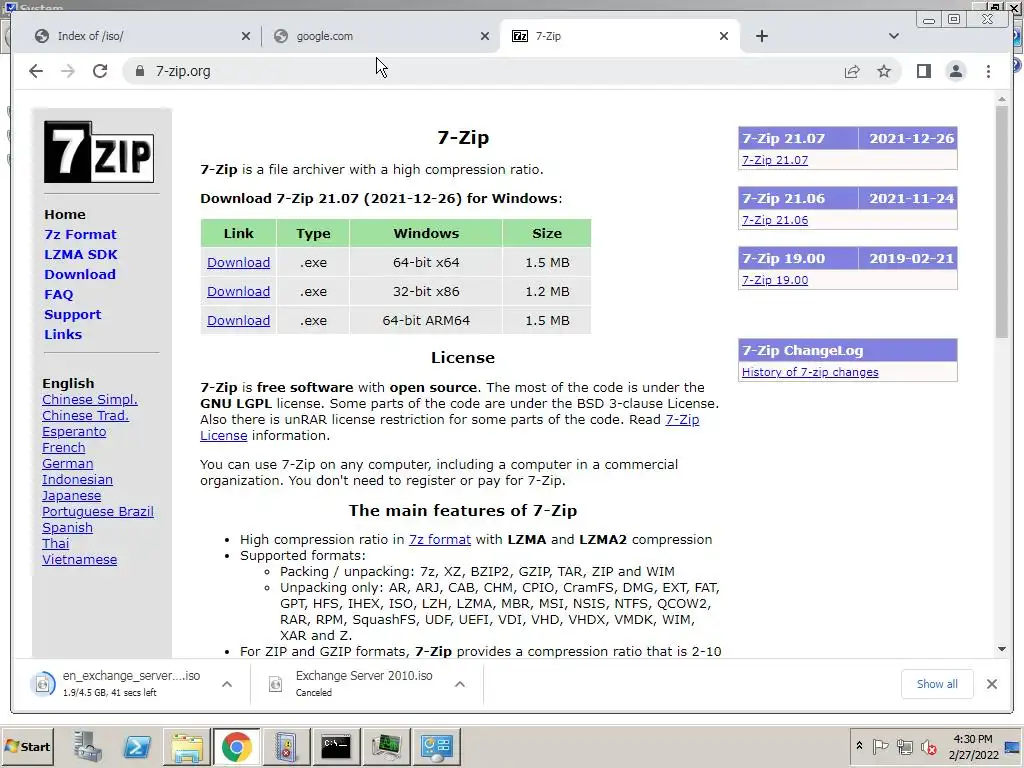The width and height of the screenshot is (1024, 768).
Task: Click Show all downloads button
Action: click(936, 684)
